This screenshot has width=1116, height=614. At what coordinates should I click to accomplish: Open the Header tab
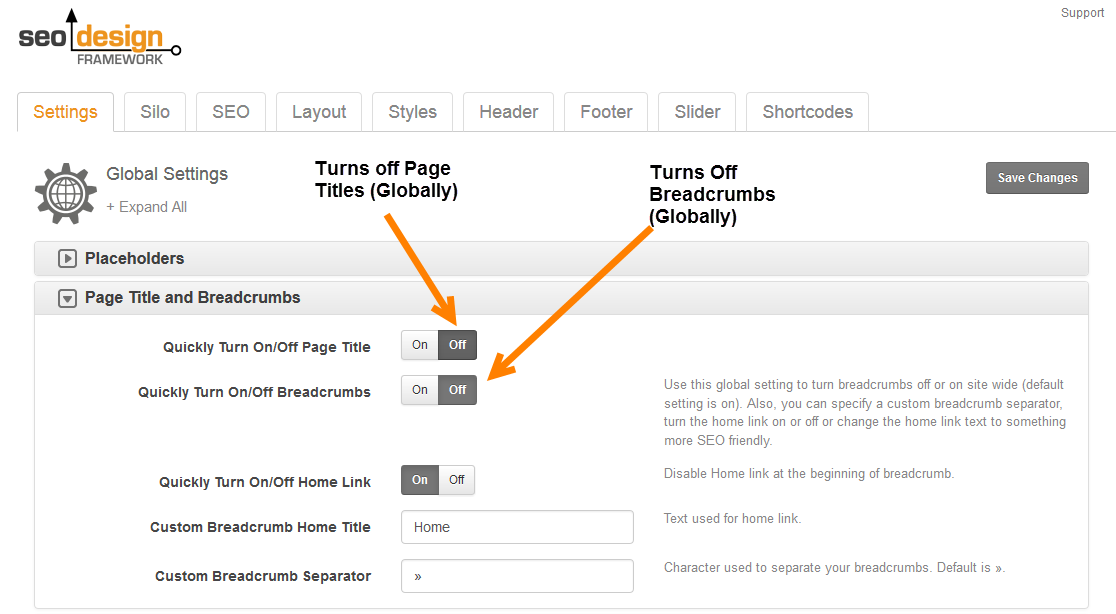tap(508, 112)
